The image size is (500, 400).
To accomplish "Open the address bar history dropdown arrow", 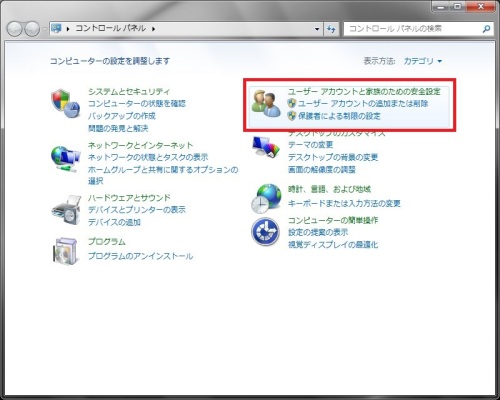I will pyautogui.click(x=317, y=29).
